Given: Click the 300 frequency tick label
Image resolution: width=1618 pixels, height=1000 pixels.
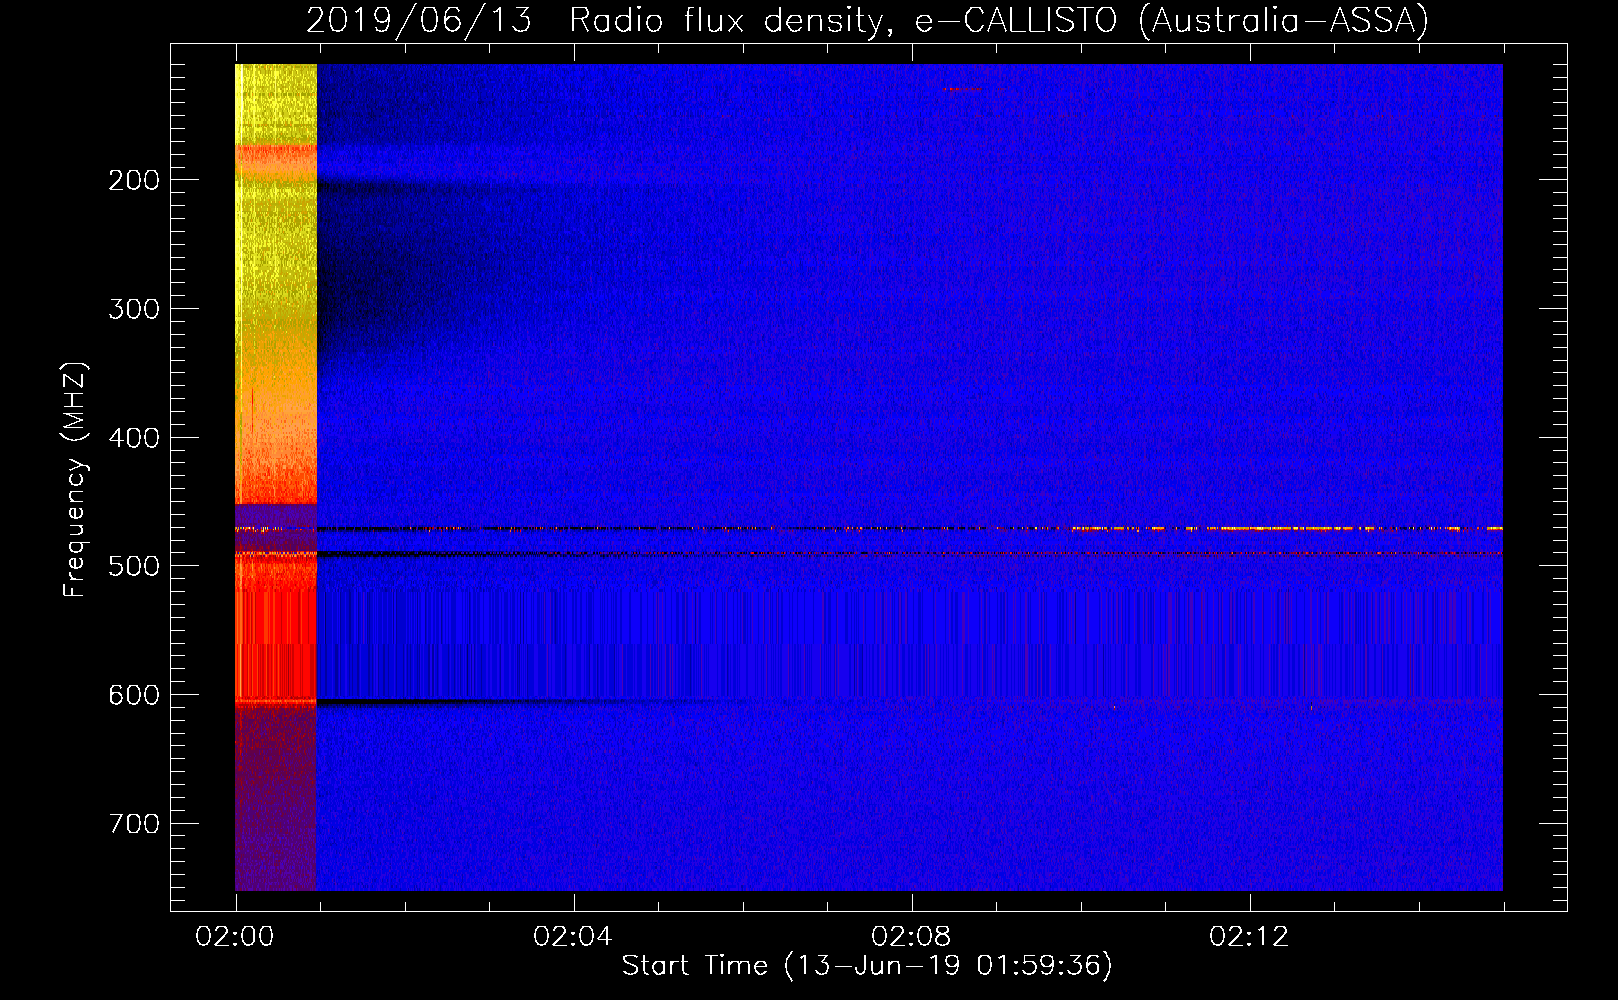Looking at the screenshot, I should pos(134,309).
